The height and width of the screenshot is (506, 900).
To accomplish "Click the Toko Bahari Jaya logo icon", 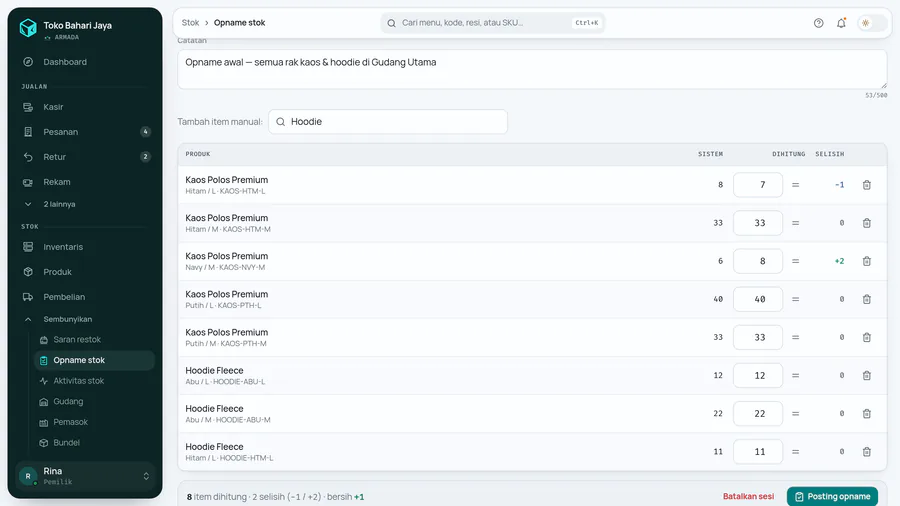I will click(28, 28).
